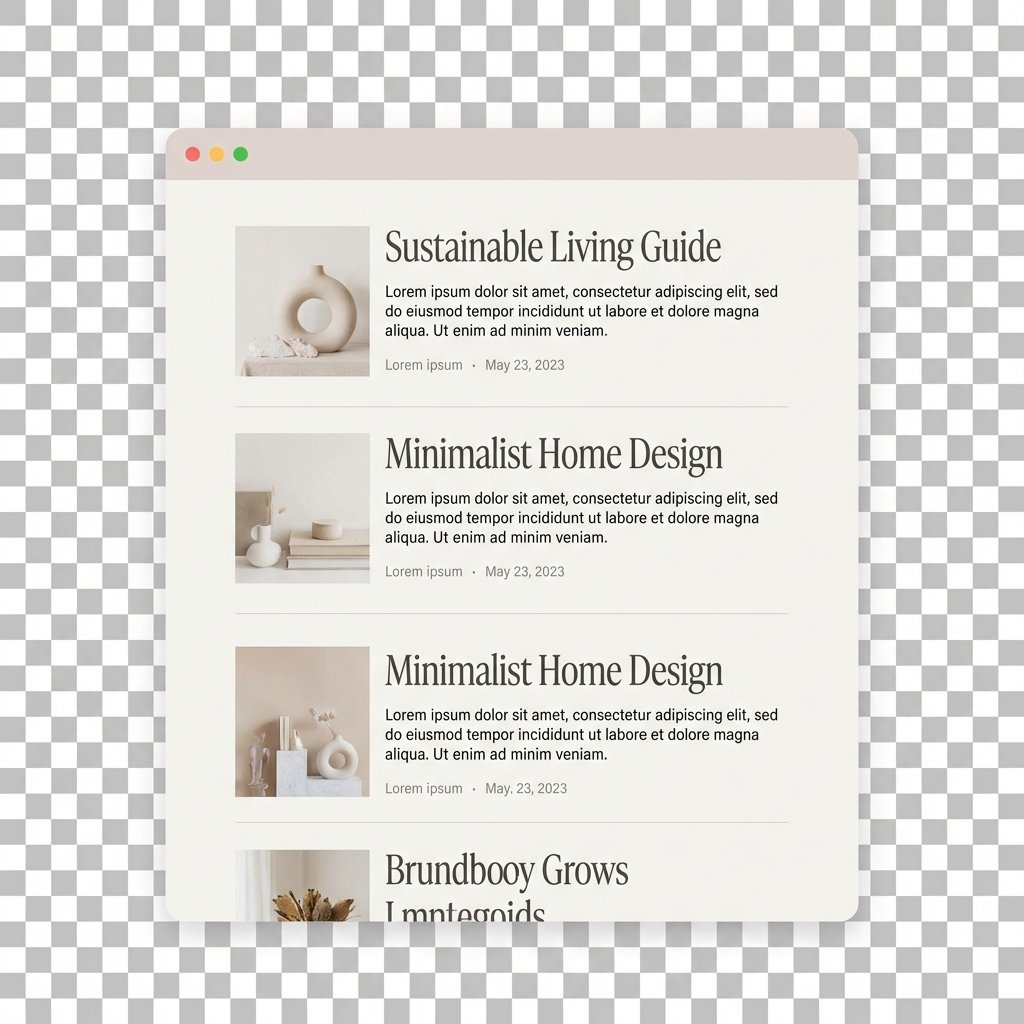Viewport: 1024px width, 1024px height.
Task: Click the yellow minimize window button
Action: click(x=217, y=154)
